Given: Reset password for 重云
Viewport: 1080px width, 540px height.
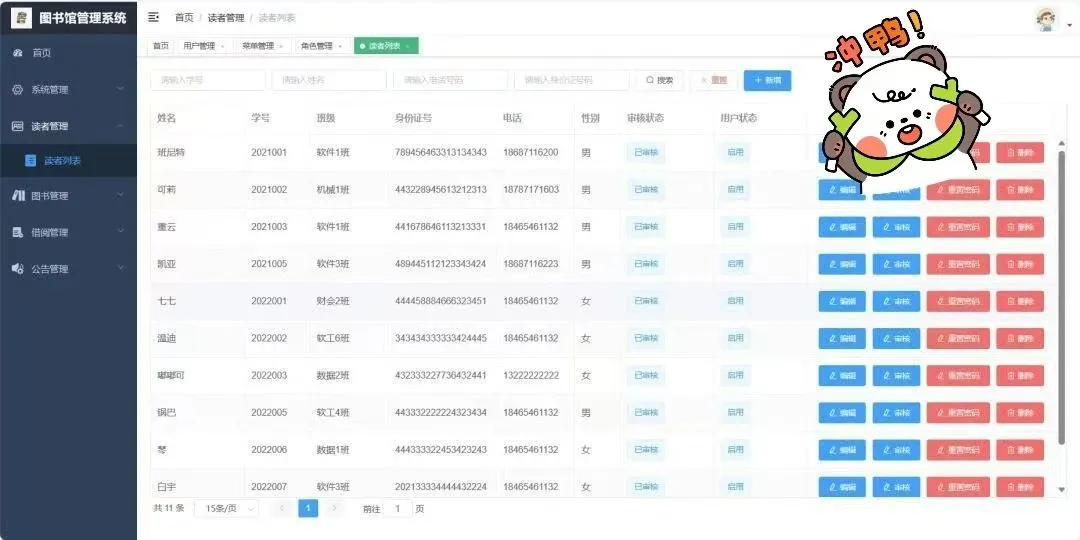Looking at the screenshot, I should tap(958, 227).
